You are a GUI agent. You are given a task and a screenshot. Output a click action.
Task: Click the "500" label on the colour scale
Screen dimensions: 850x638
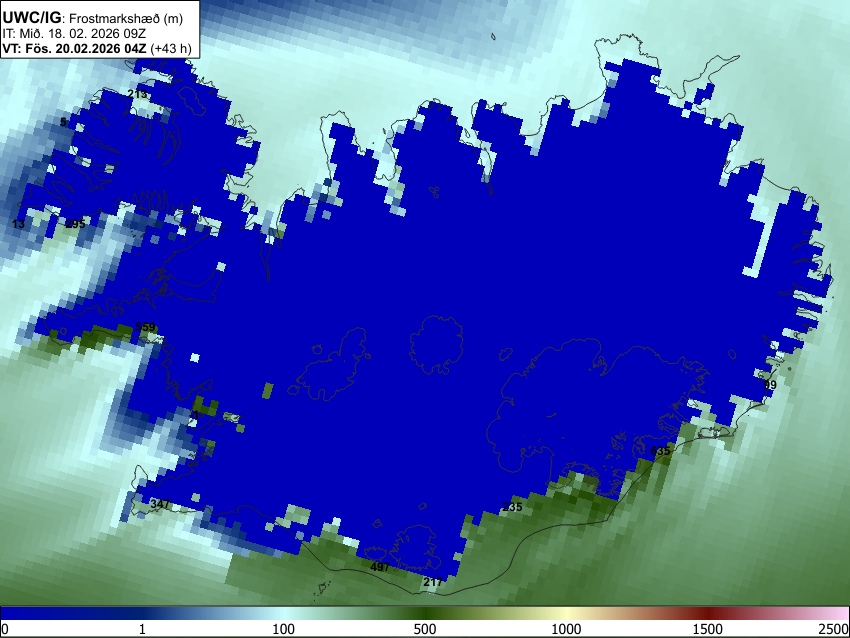tap(425, 629)
